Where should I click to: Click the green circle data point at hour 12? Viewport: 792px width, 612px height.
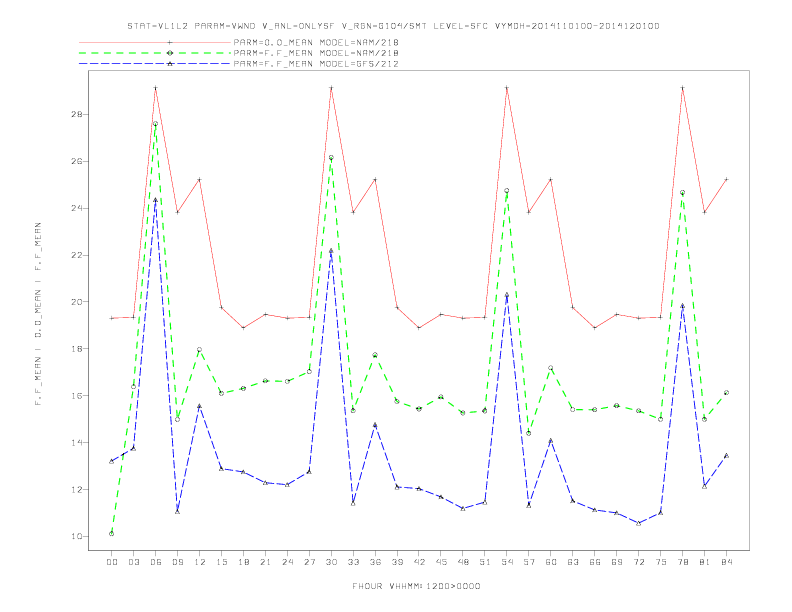coord(200,349)
